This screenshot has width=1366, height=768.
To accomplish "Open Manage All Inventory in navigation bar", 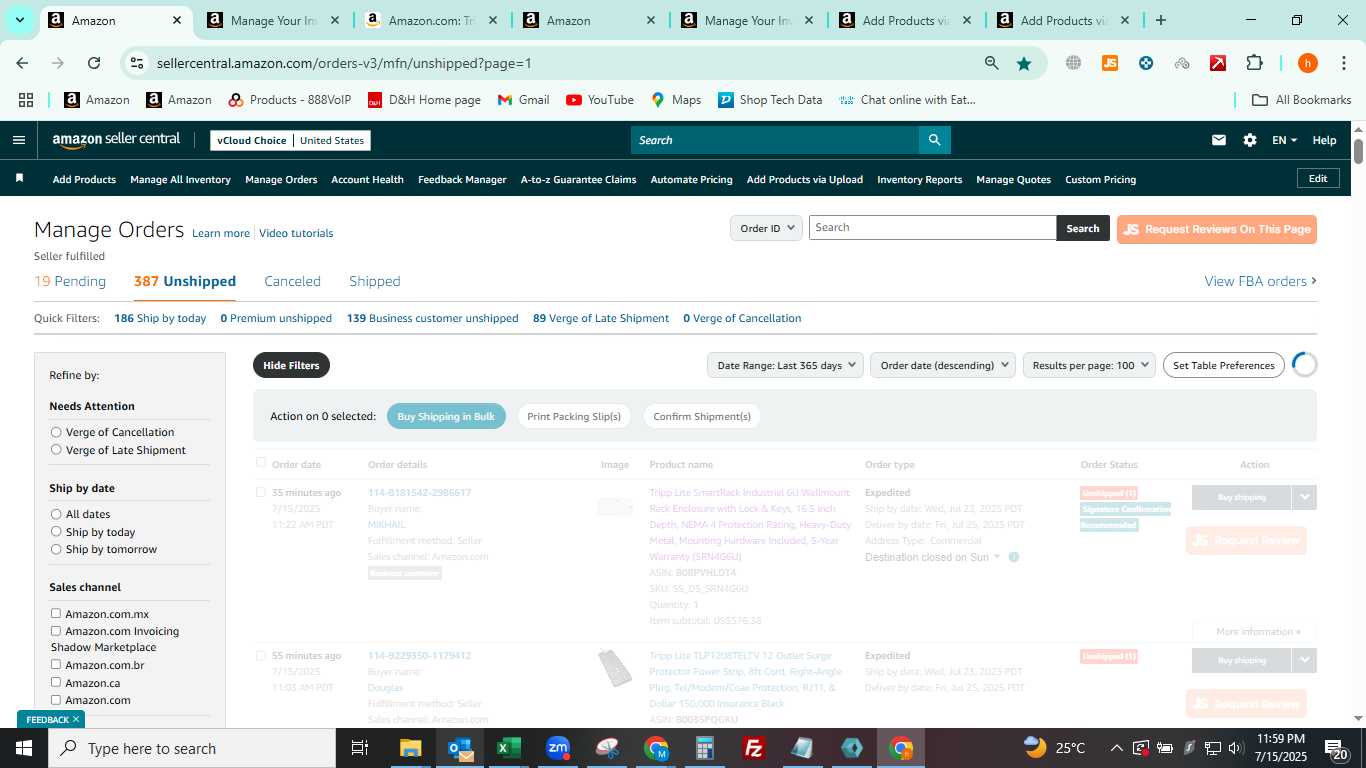I will point(180,179).
